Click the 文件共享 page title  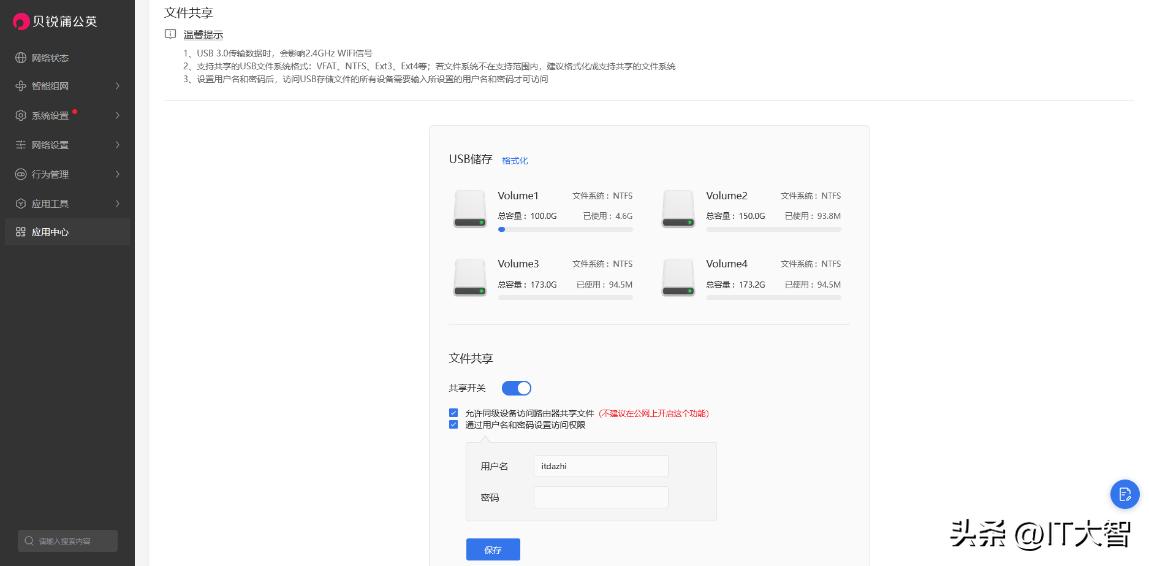[188, 12]
